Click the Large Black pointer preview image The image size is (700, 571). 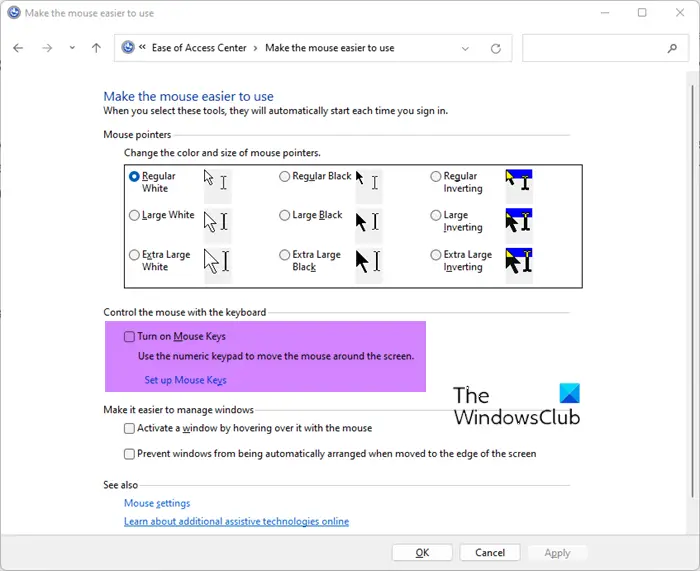[369, 224]
